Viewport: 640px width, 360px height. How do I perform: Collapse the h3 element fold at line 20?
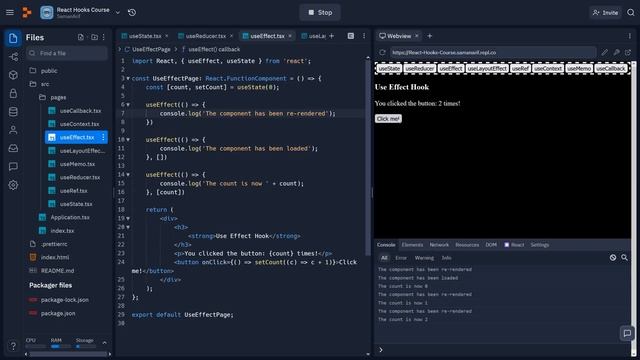pyautogui.click(x=128, y=227)
